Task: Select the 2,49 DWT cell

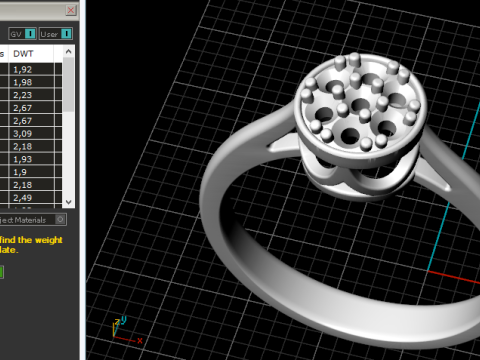Action: coord(32,198)
